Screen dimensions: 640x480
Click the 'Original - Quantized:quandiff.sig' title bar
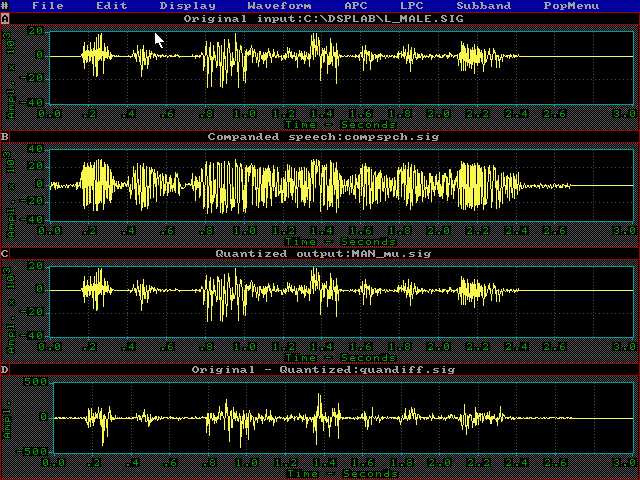click(324, 370)
